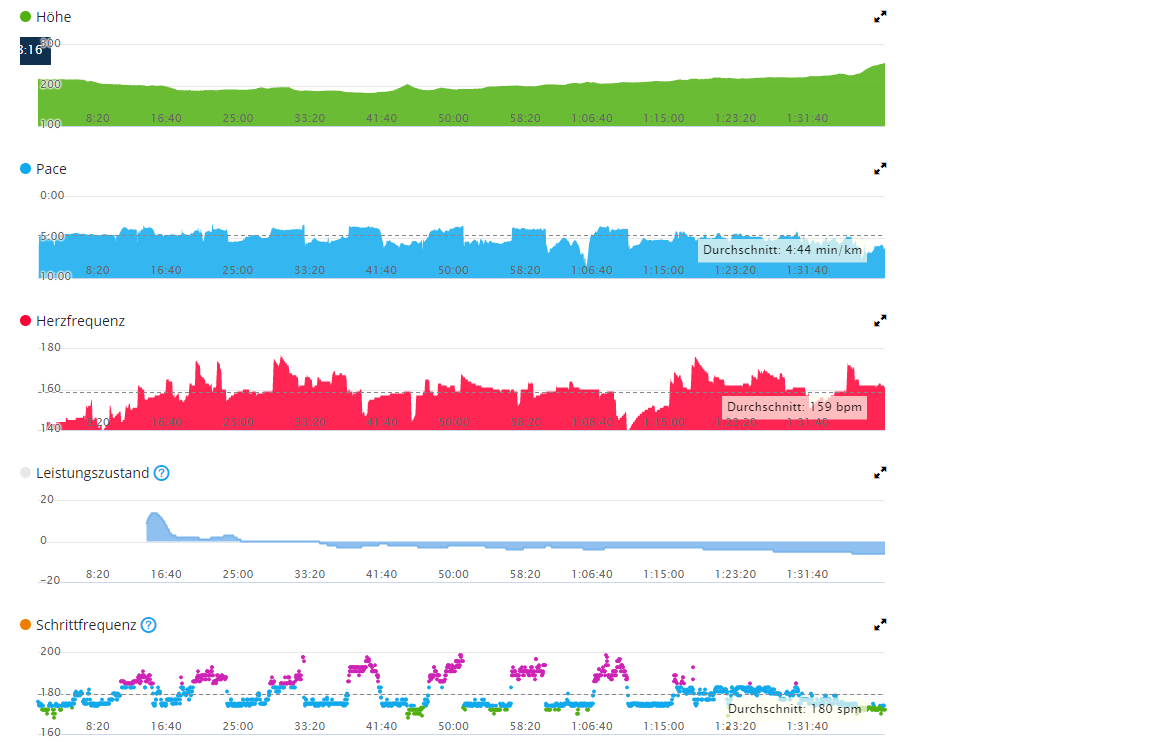Expand the Schrittfrequenz chart to fullscreen
Screen dimensions: 1152x742
(x=880, y=625)
